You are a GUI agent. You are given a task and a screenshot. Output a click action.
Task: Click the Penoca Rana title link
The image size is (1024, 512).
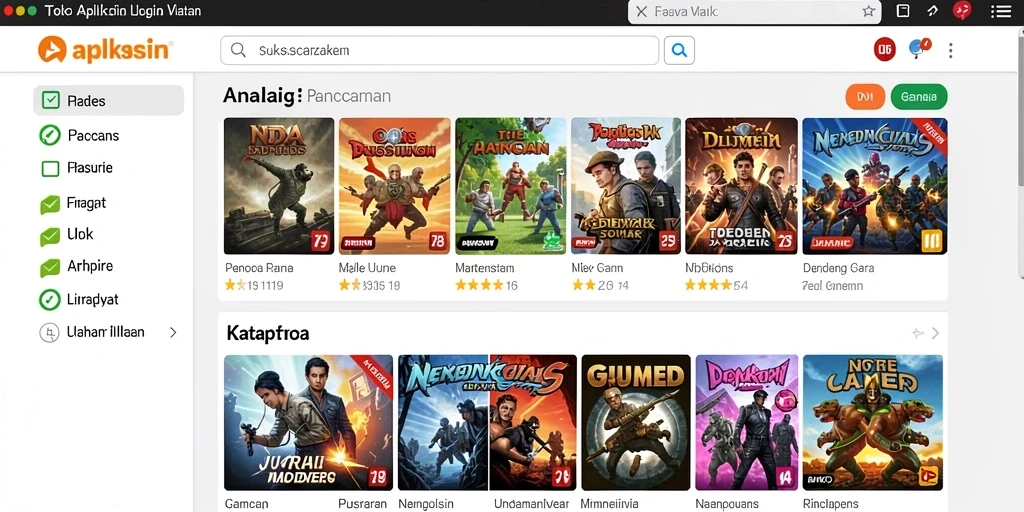259,268
